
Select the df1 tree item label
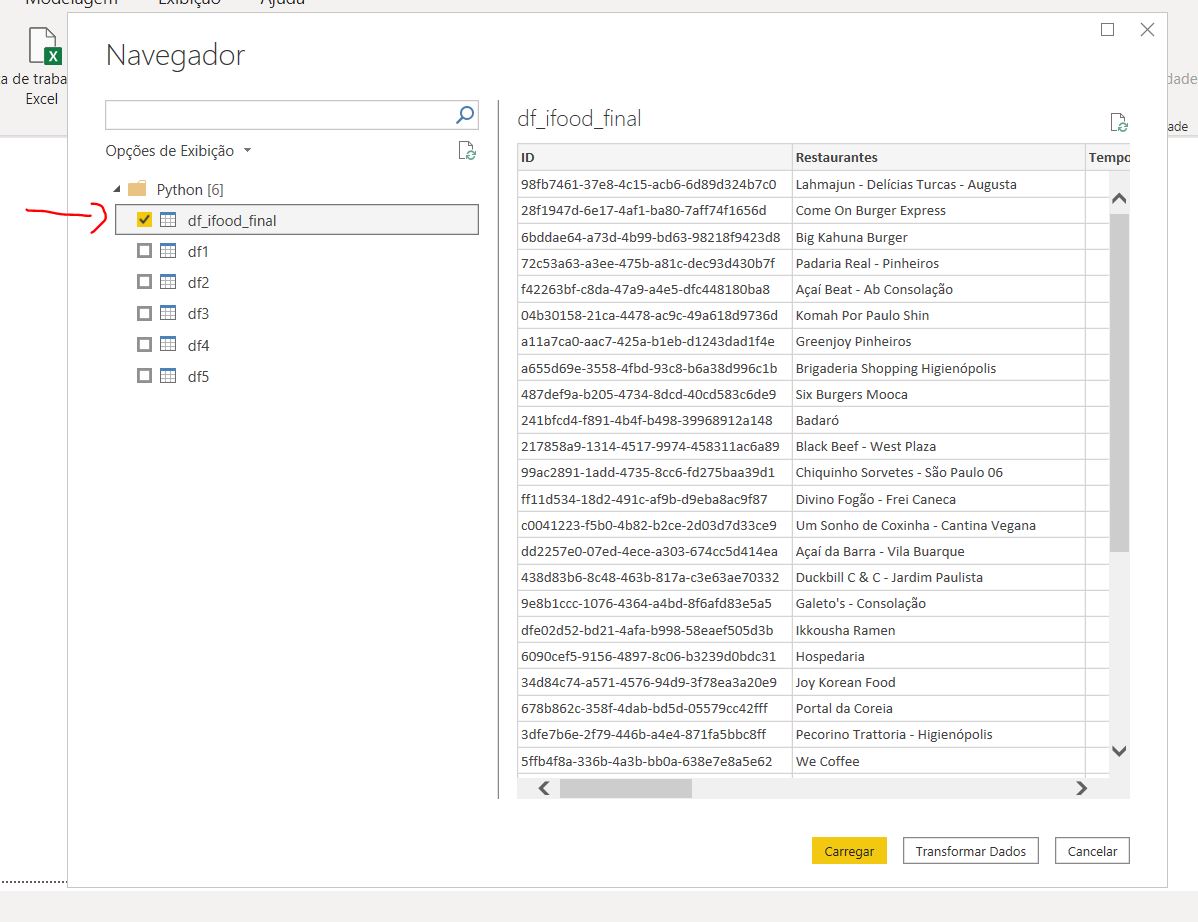click(x=198, y=251)
